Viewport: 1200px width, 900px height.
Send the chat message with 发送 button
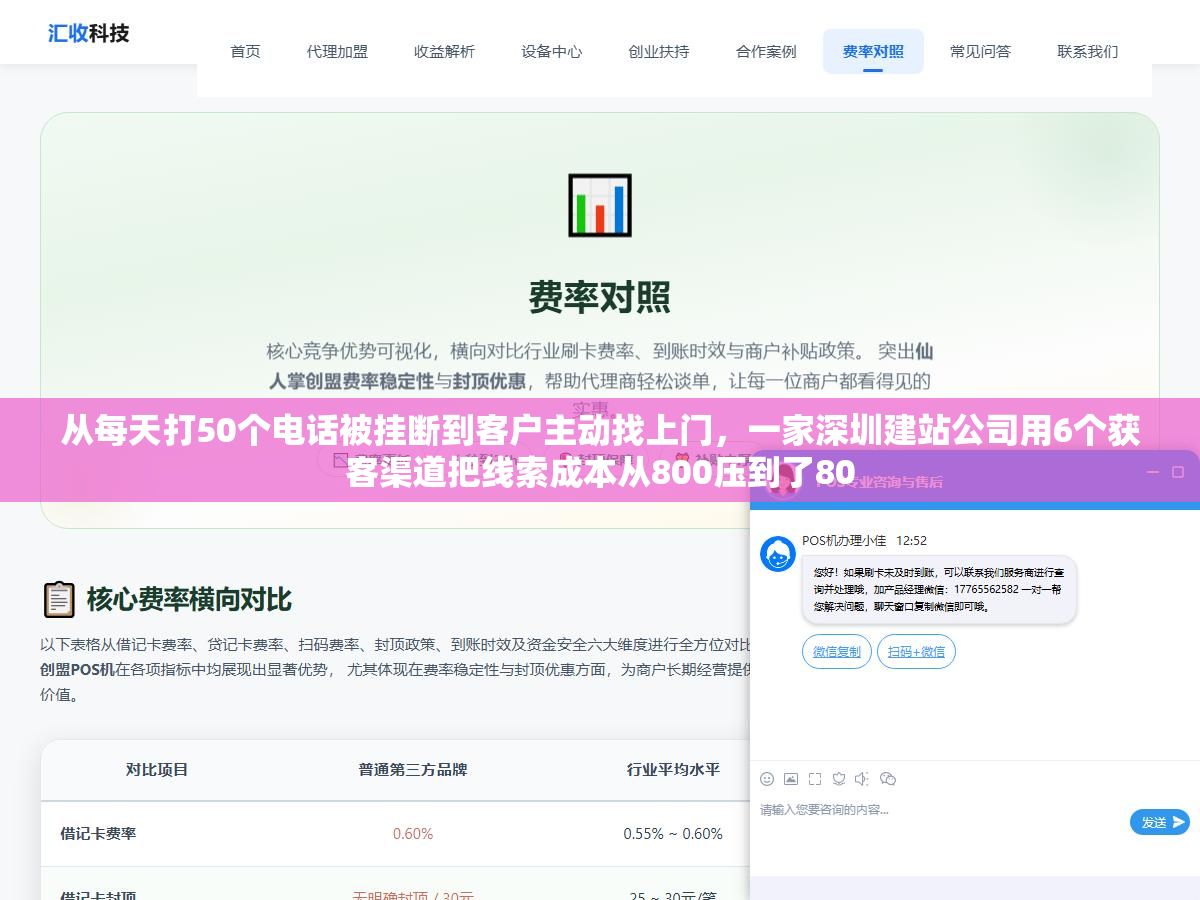(x=1160, y=822)
